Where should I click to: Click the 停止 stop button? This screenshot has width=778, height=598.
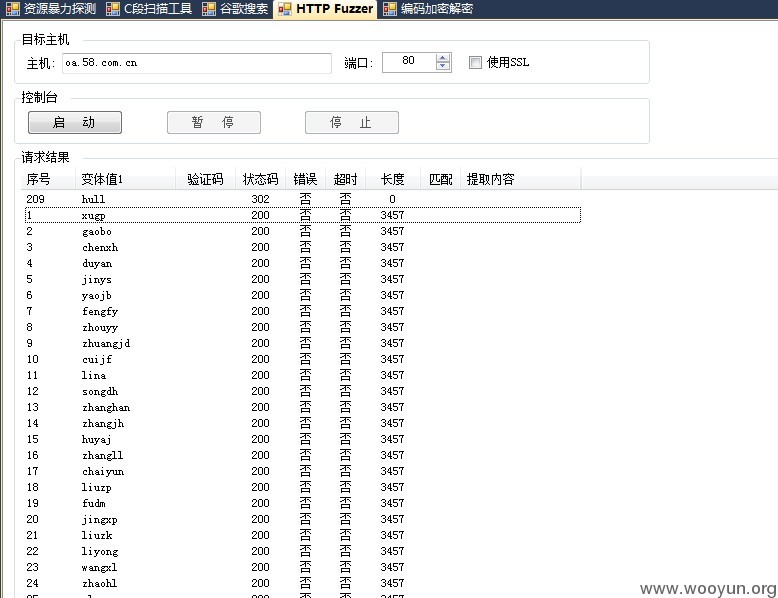351,123
